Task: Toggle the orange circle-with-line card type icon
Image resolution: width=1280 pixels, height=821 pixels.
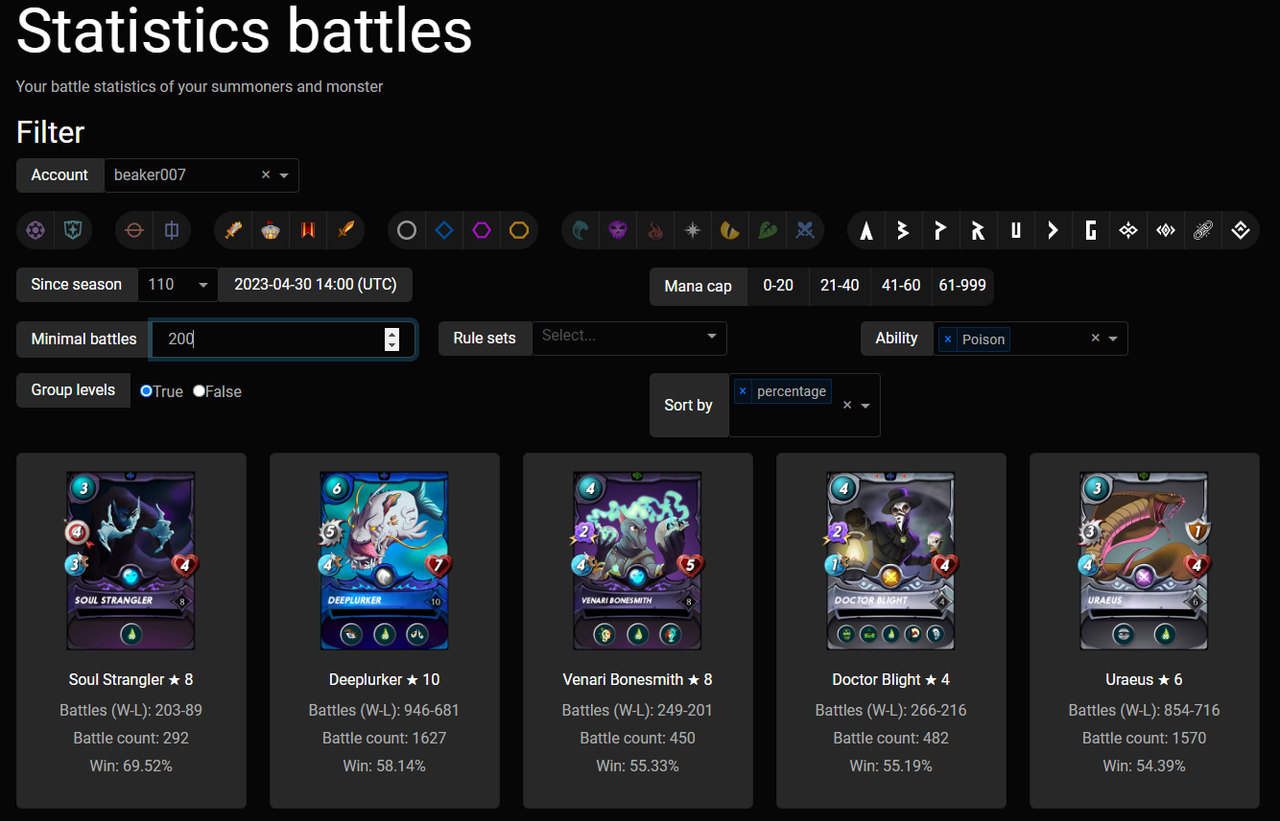Action: 134,231
